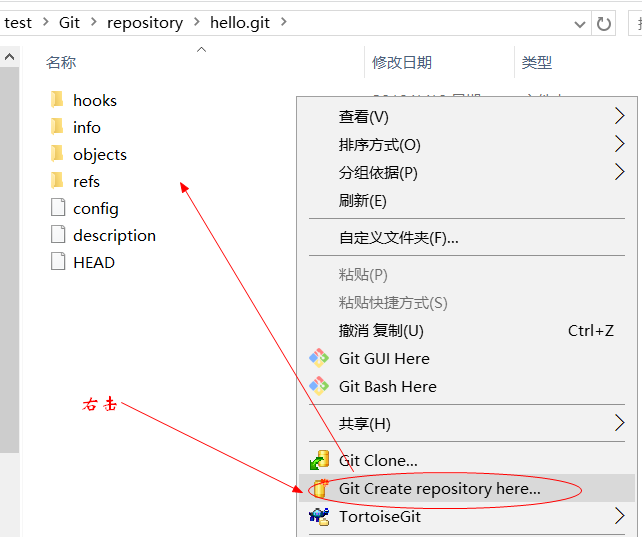The width and height of the screenshot is (642, 537).
Task: Sort by the 类型 column header
Action: coord(537,62)
